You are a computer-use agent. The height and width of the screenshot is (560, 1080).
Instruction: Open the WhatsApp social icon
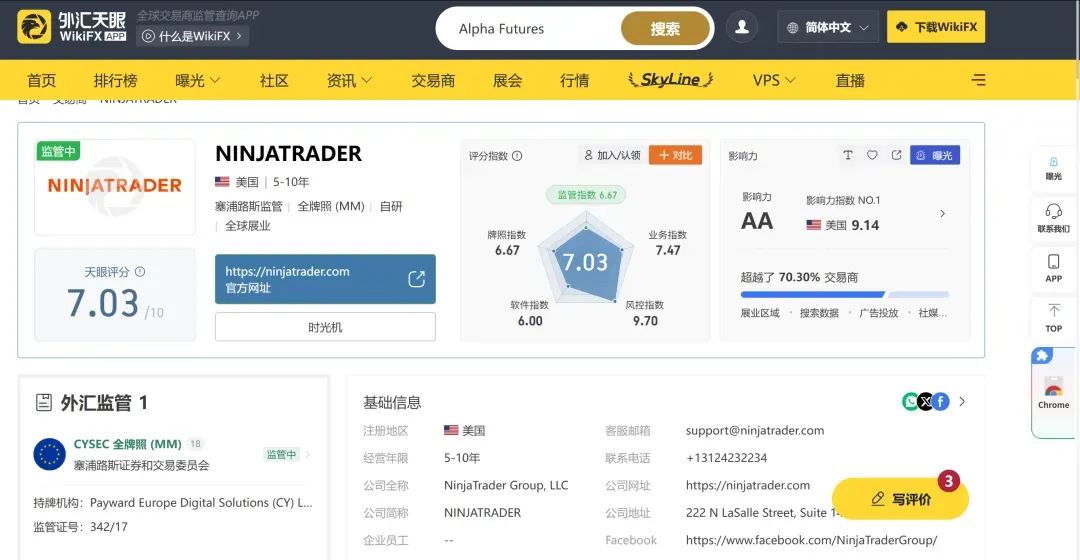[x=911, y=401]
